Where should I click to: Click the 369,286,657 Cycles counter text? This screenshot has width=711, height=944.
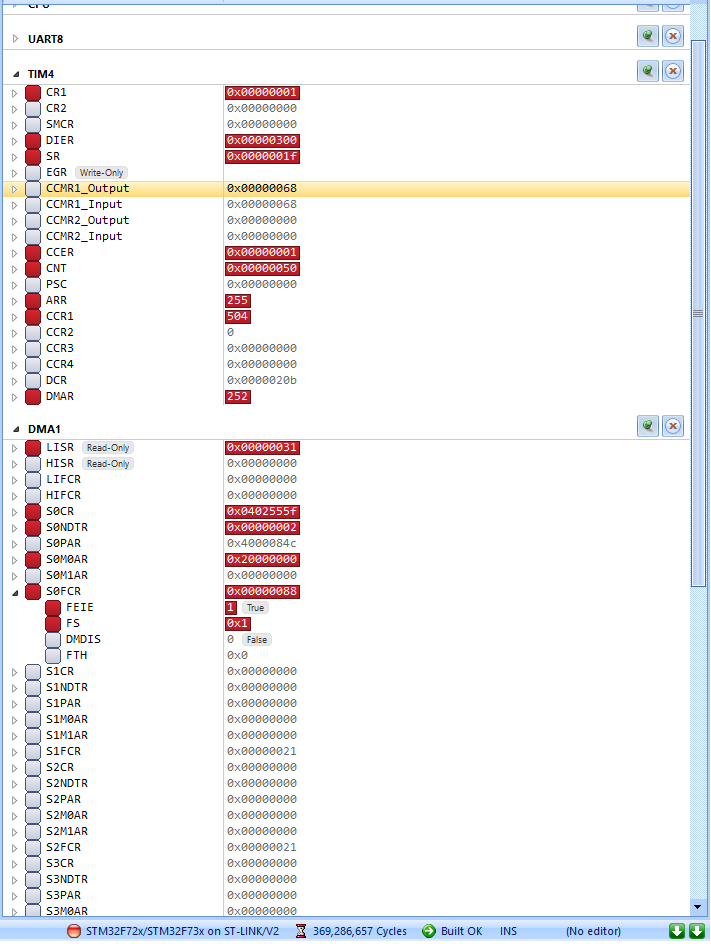[x=359, y=931]
